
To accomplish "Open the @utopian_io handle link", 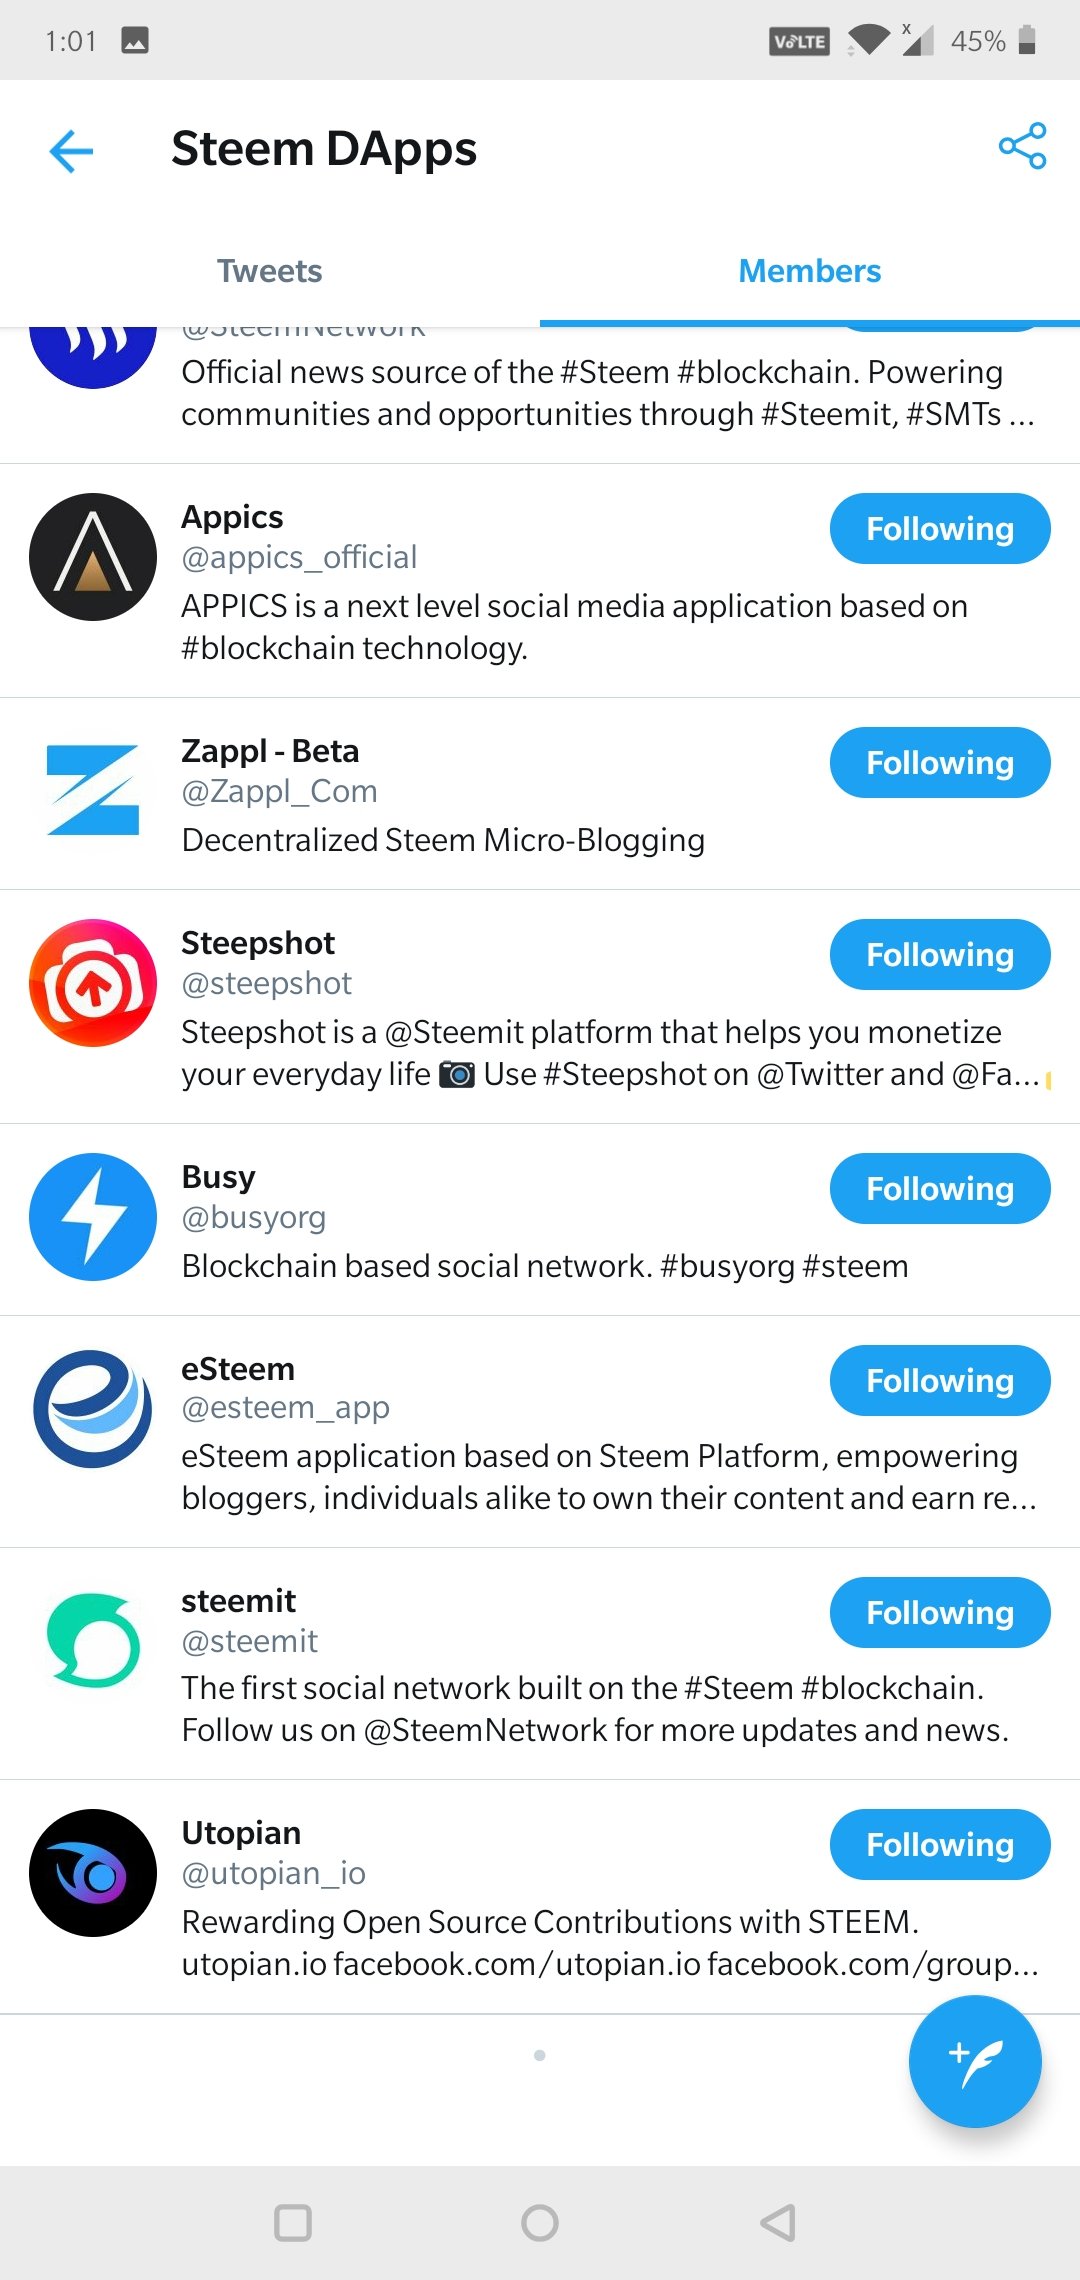I will point(273,1873).
